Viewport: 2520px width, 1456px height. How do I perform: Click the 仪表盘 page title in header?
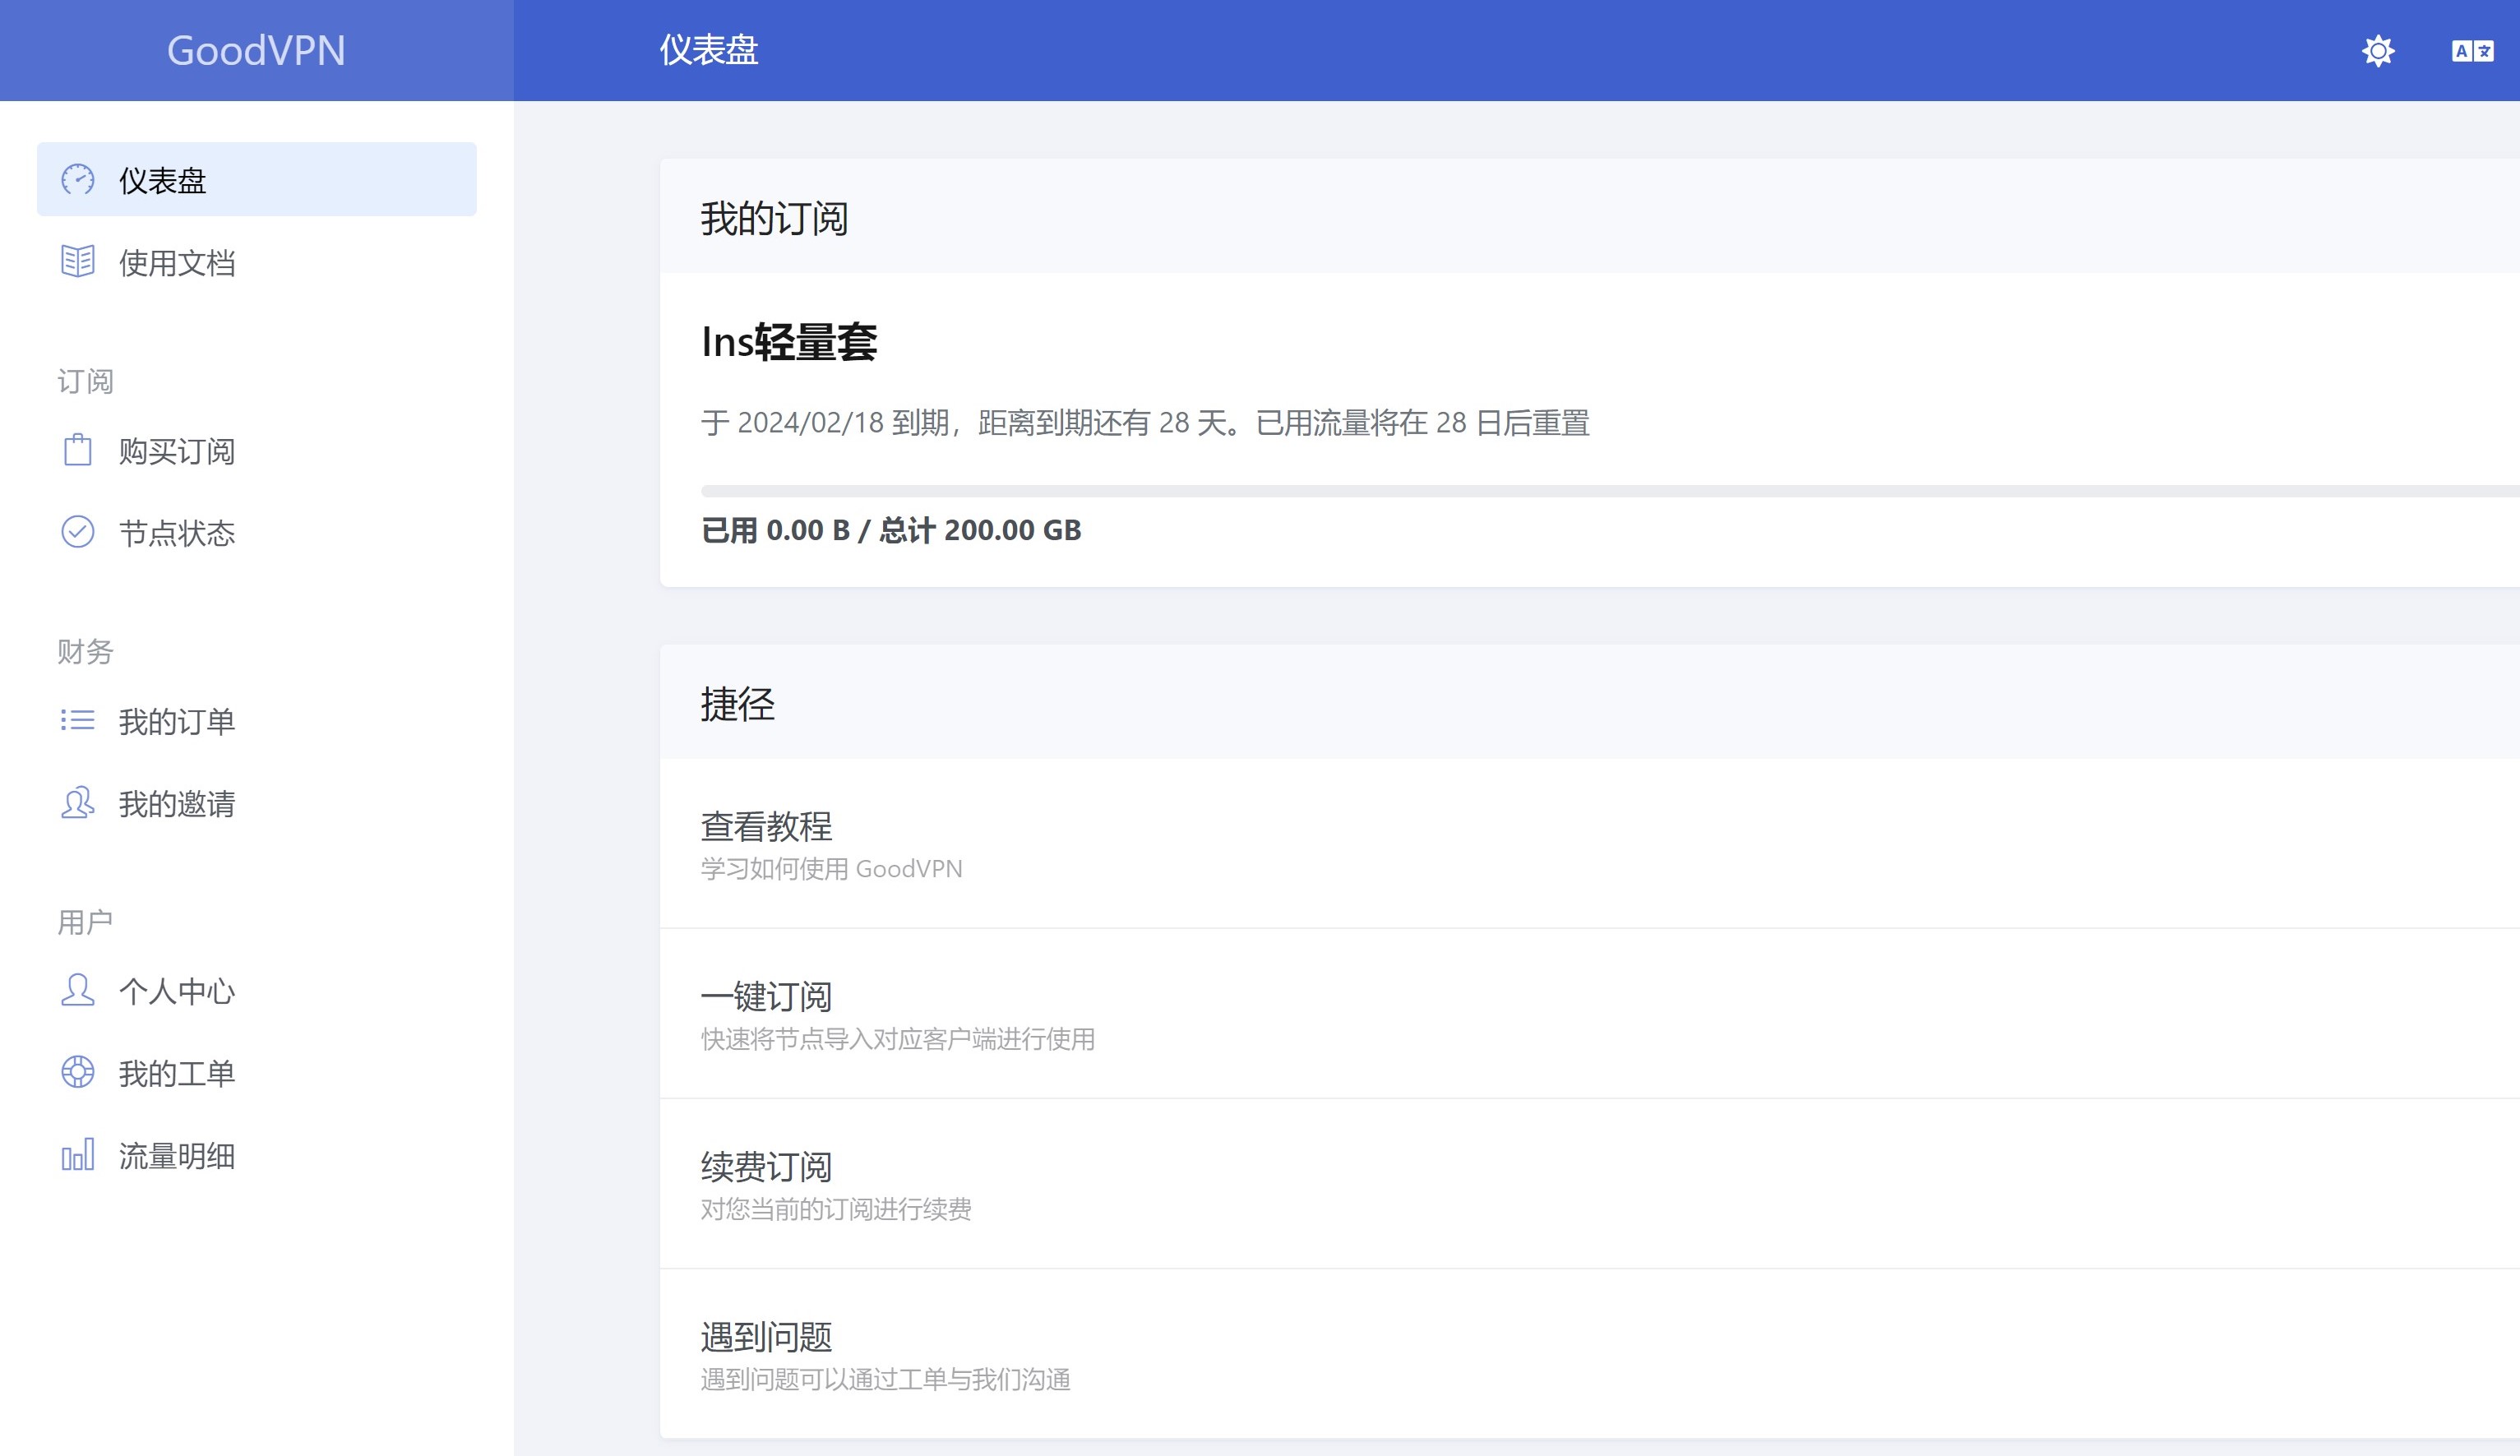tap(708, 50)
